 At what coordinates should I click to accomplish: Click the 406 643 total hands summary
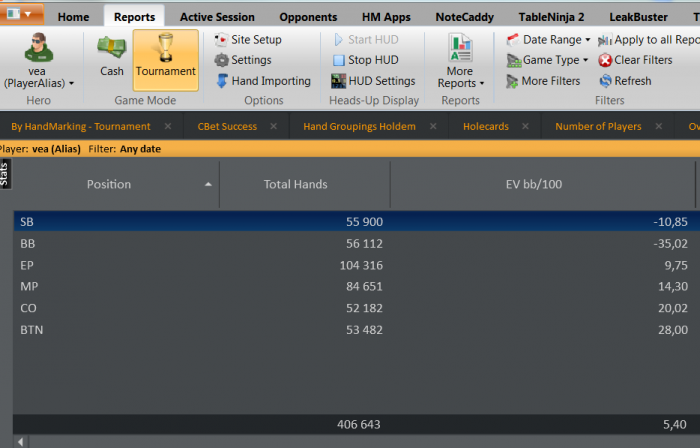click(359, 424)
